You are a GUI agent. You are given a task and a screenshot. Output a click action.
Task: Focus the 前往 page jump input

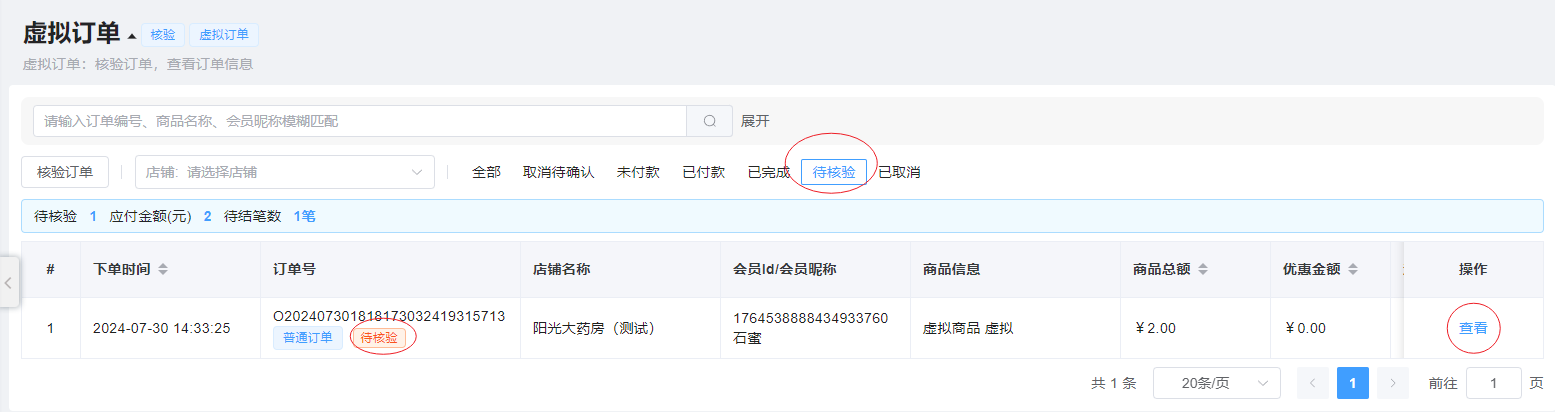click(x=1494, y=383)
